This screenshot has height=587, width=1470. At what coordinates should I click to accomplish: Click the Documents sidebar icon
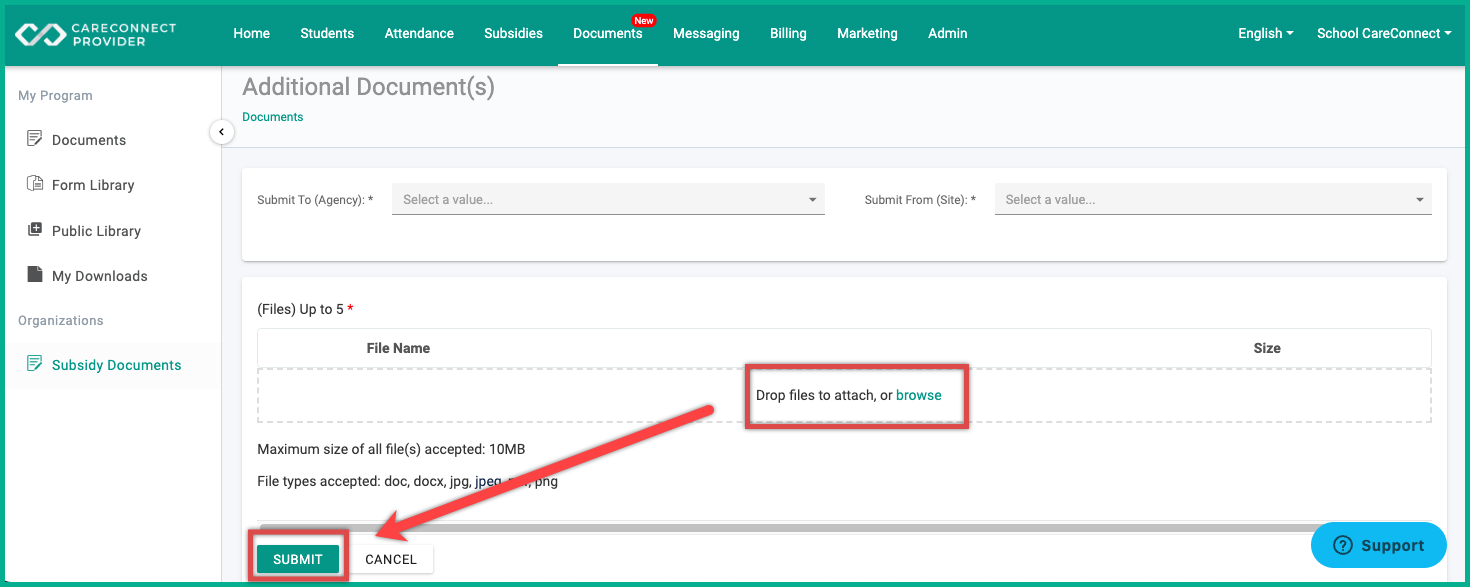point(35,139)
